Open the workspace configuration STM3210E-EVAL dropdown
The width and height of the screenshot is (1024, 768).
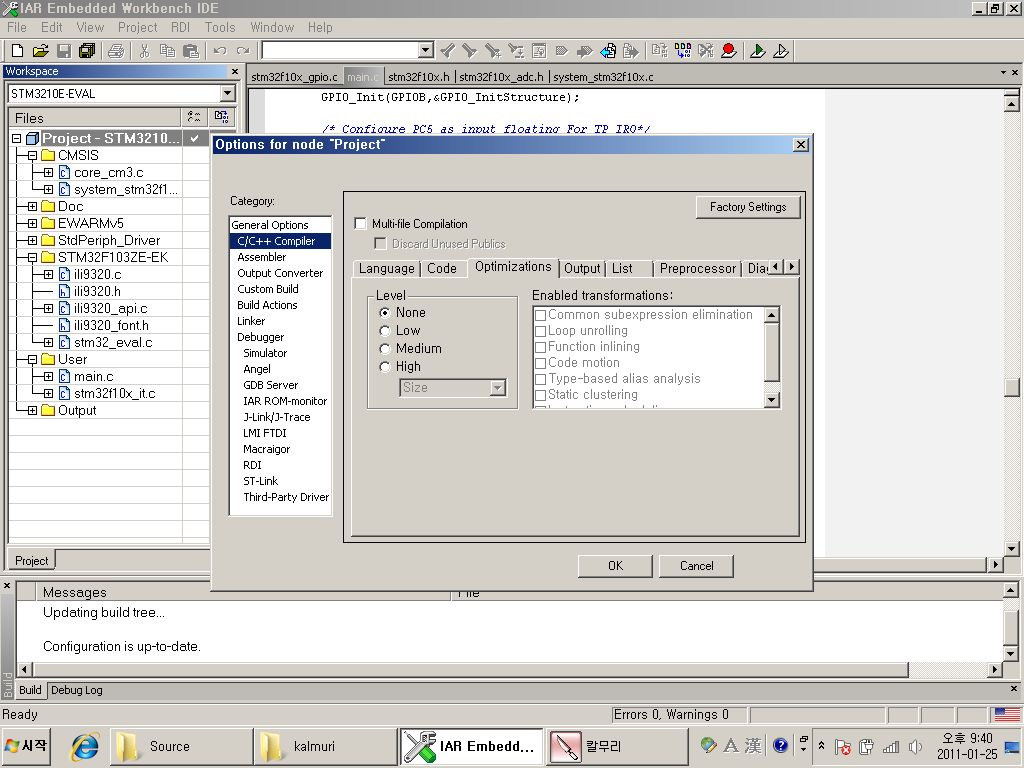[x=227, y=93]
